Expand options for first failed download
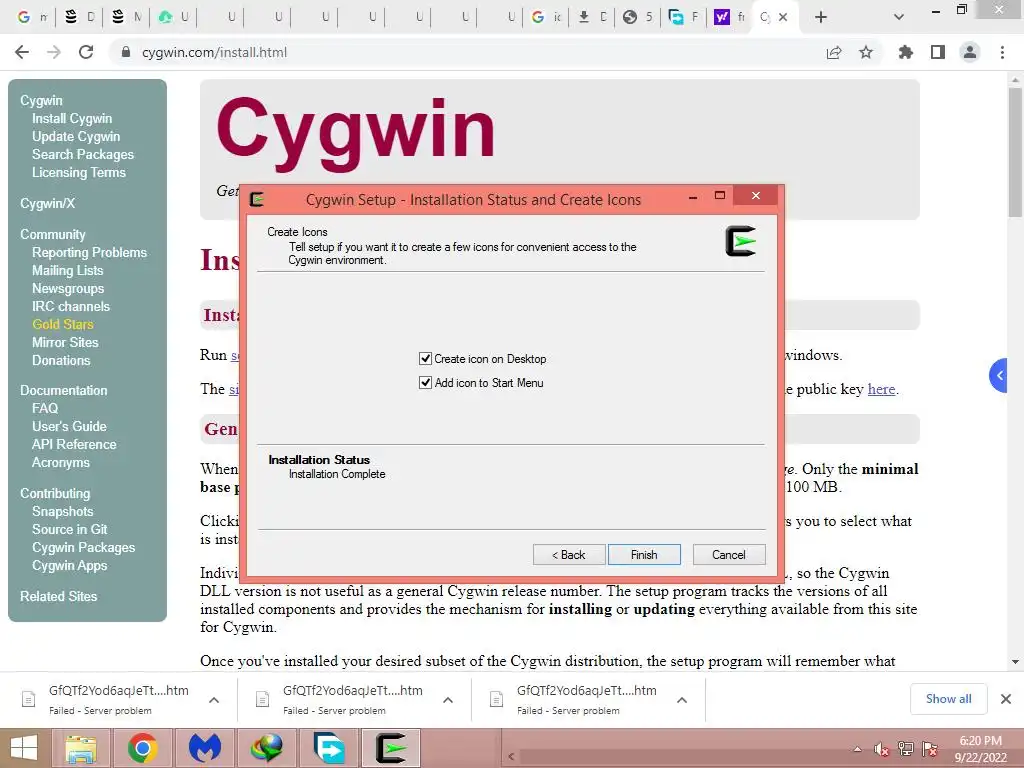The image size is (1024, 768). [x=214, y=699]
